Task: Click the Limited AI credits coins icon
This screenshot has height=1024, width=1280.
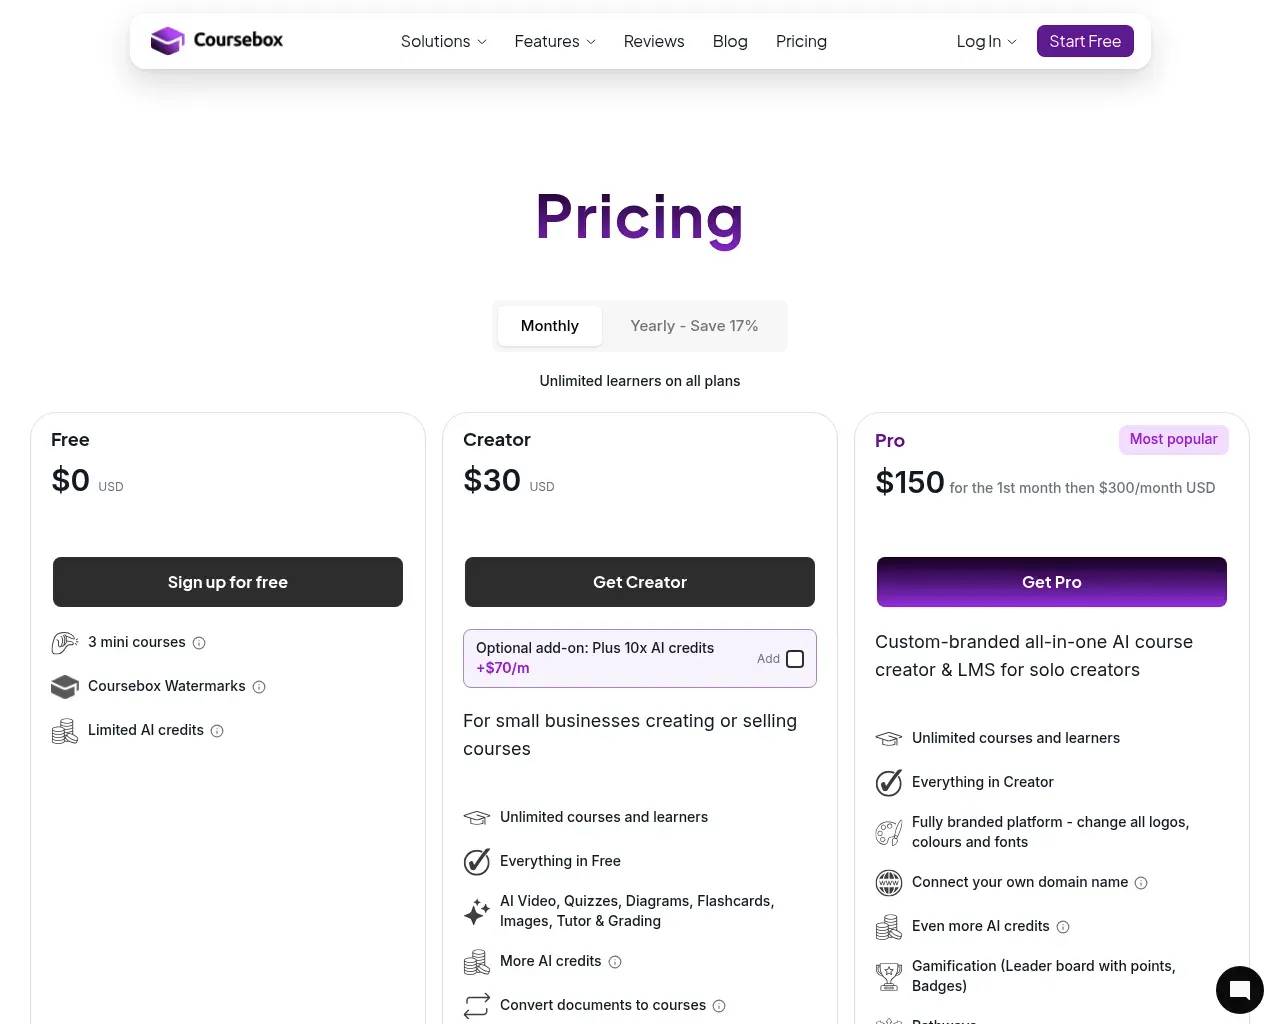Action: [x=65, y=731]
